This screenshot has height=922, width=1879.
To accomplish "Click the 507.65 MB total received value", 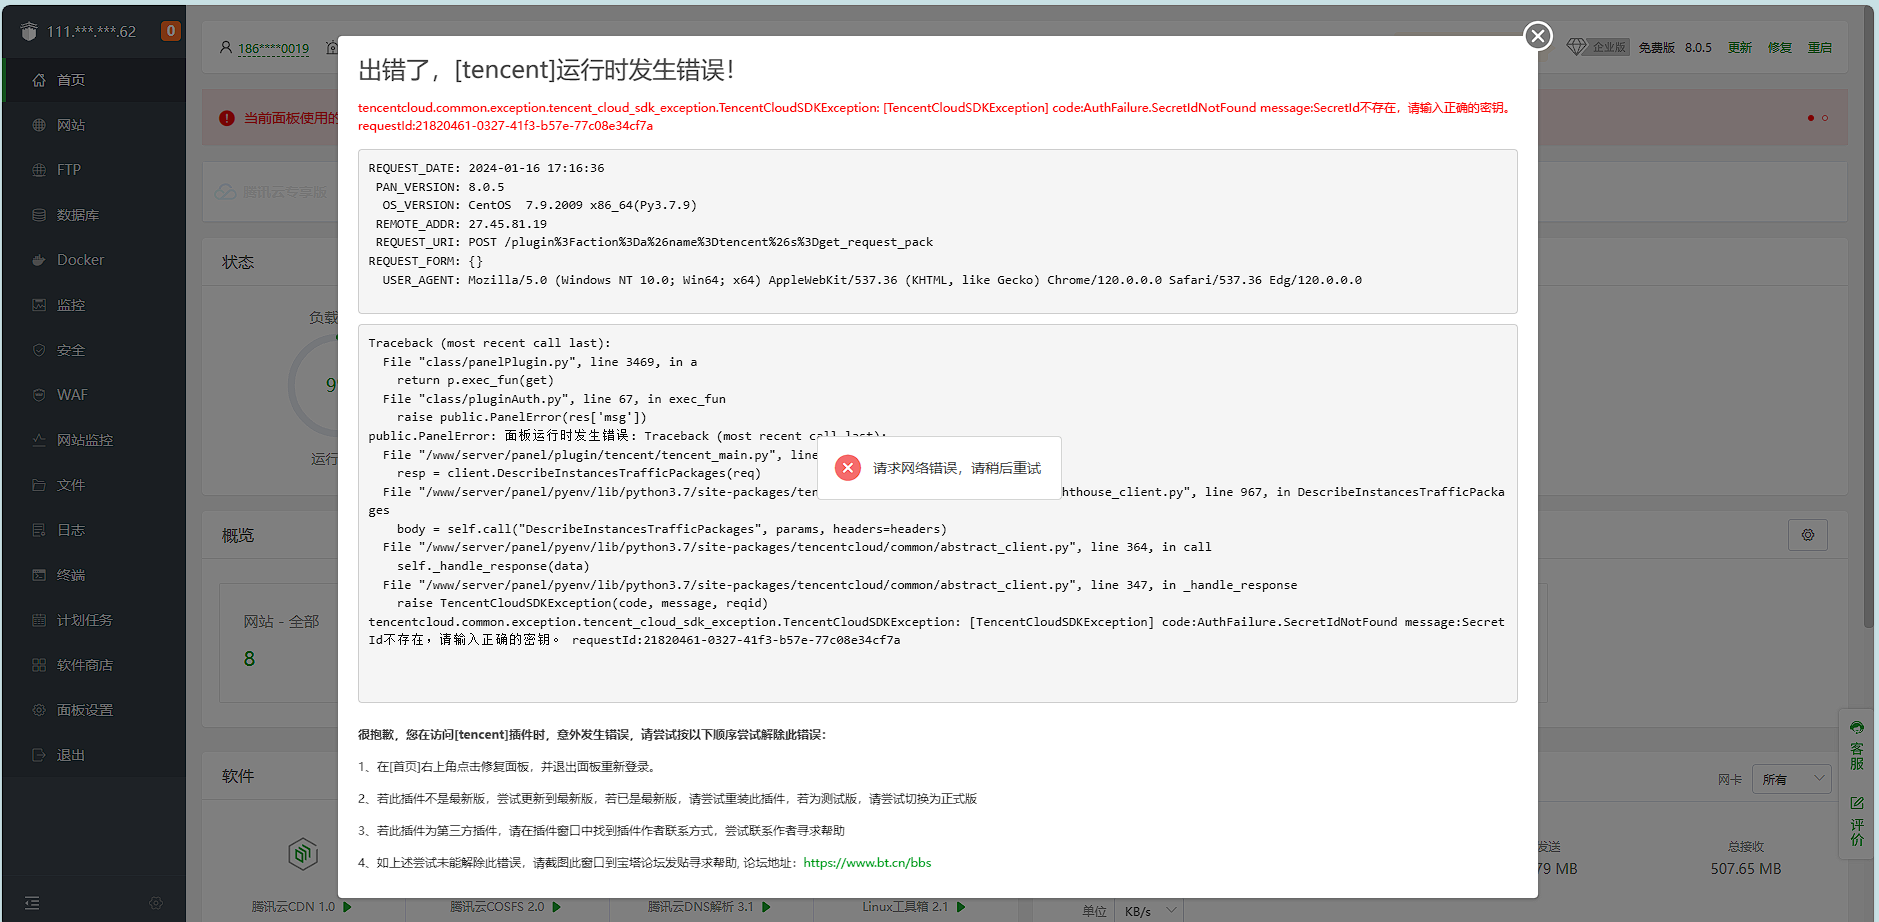I will (x=1746, y=869).
